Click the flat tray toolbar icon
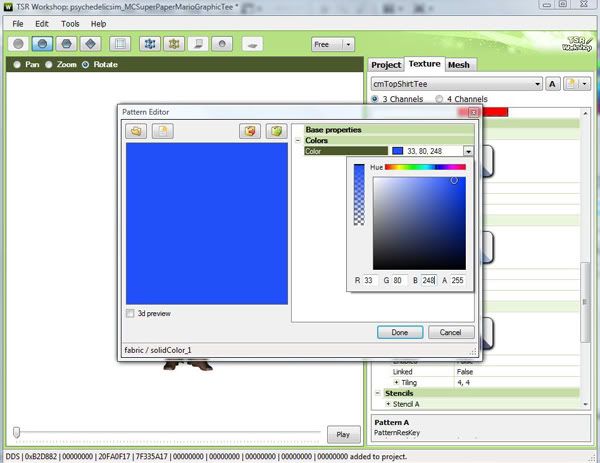 tap(252, 44)
